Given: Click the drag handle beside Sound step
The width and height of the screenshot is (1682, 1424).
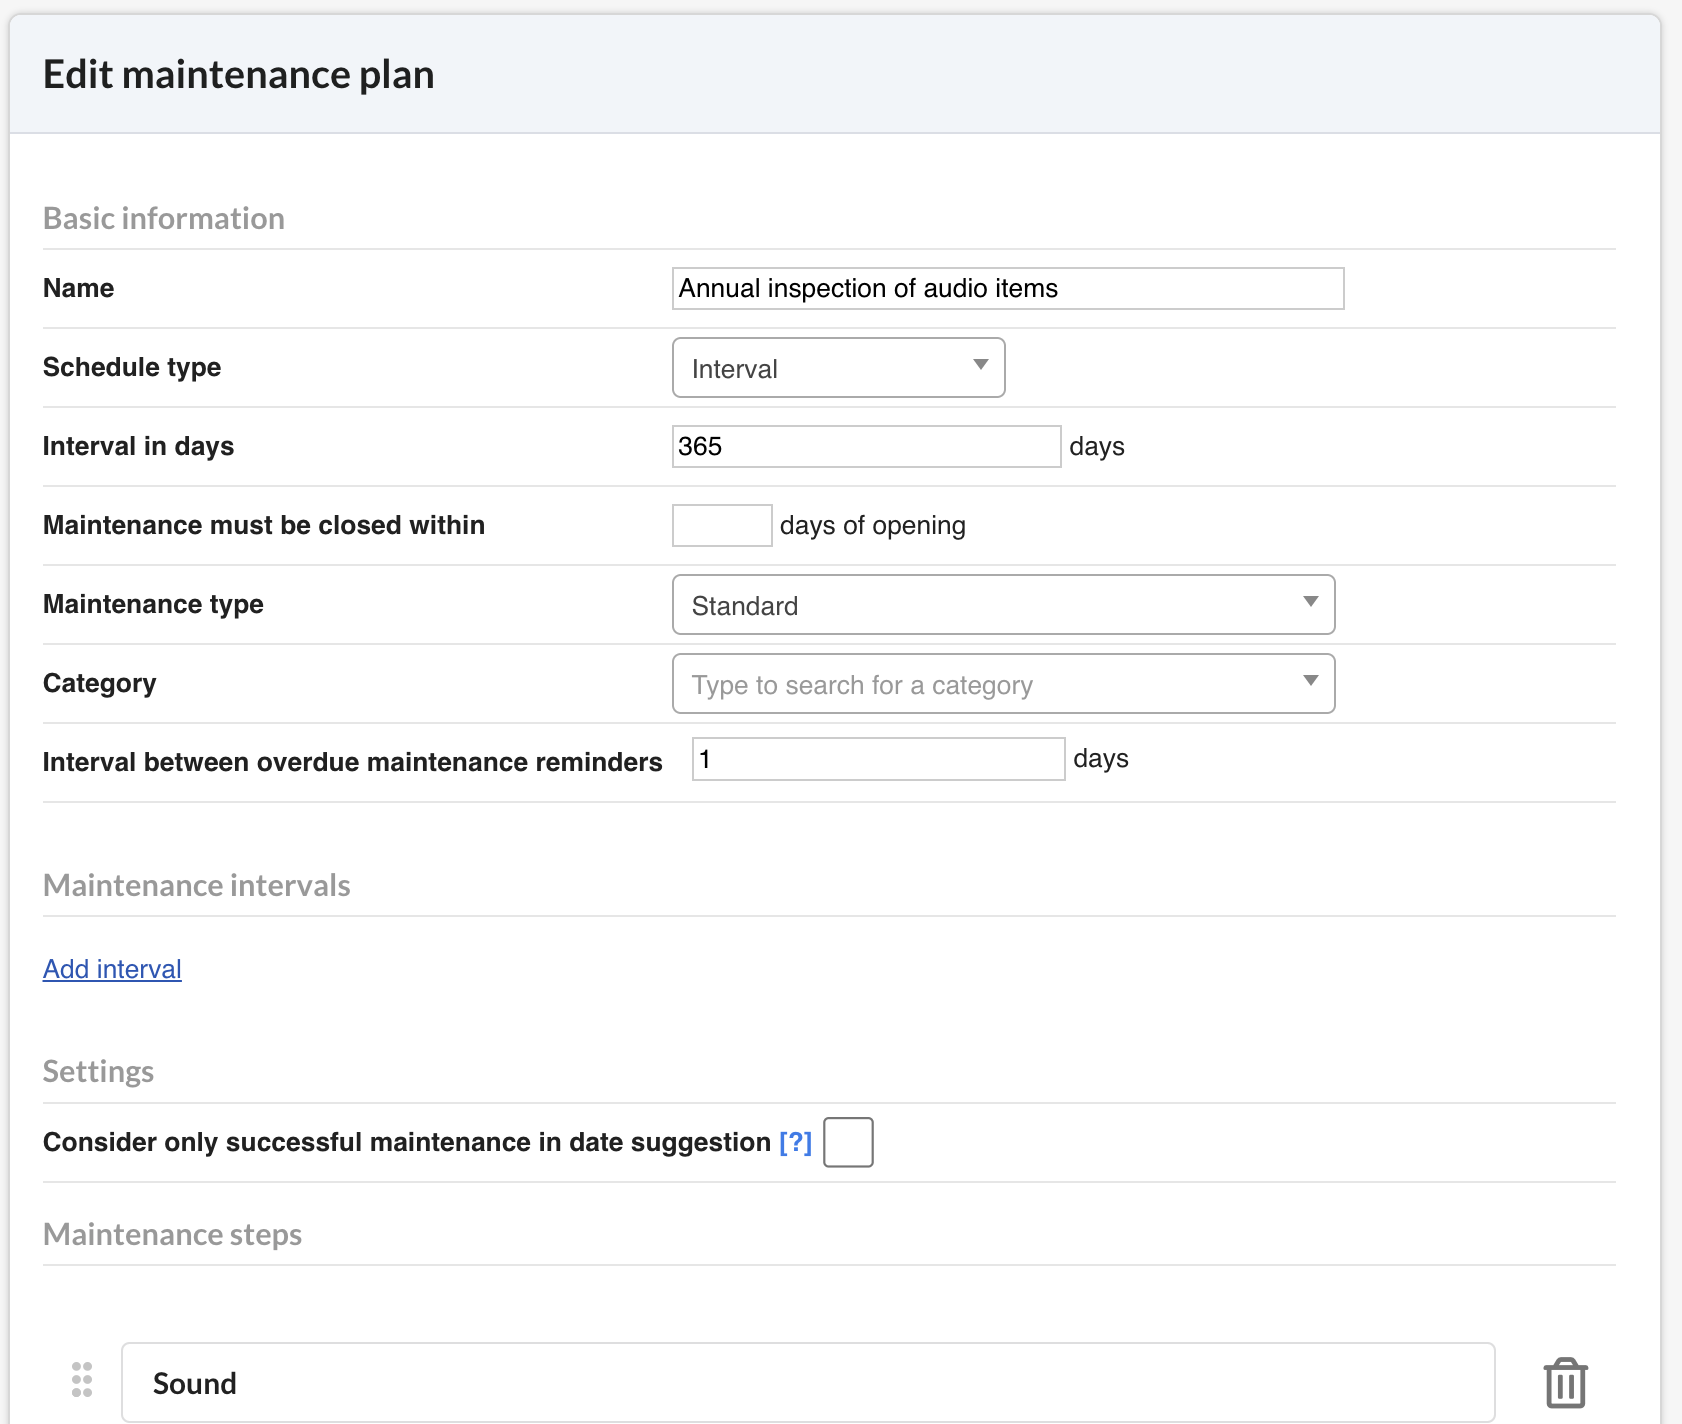Looking at the screenshot, I should click(82, 1380).
